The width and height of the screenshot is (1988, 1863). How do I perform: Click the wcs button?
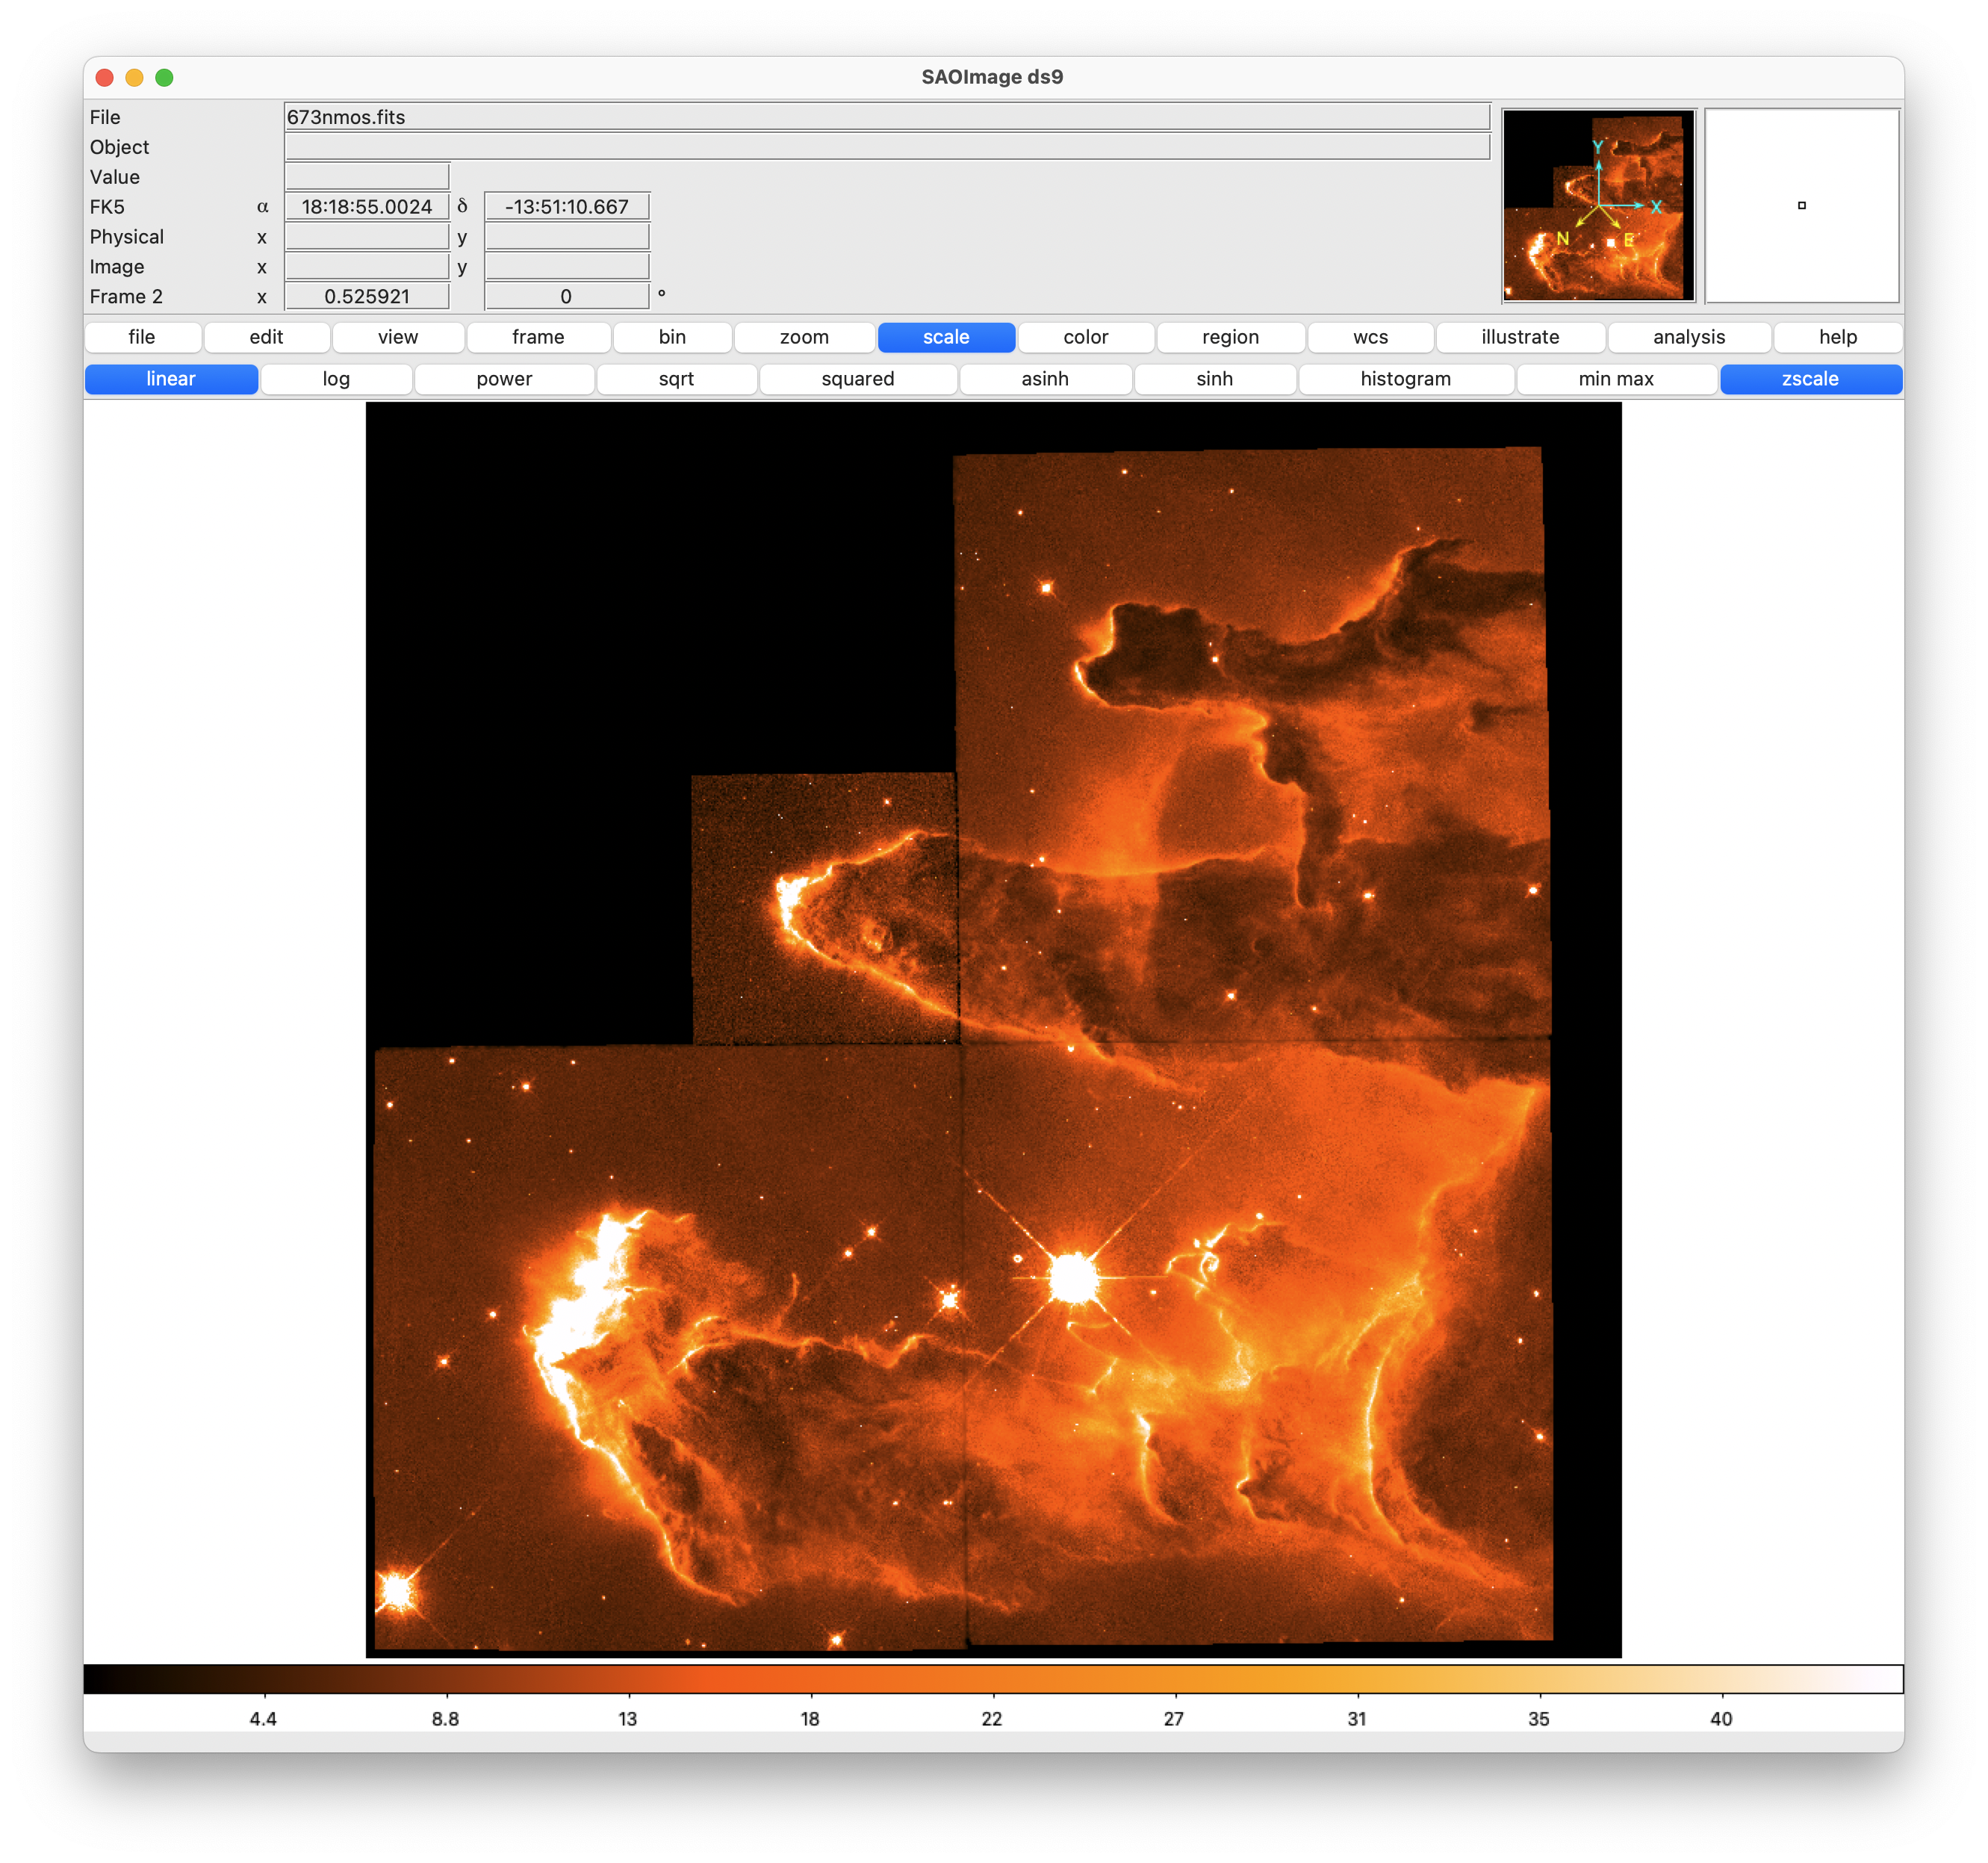(x=1370, y=337)
